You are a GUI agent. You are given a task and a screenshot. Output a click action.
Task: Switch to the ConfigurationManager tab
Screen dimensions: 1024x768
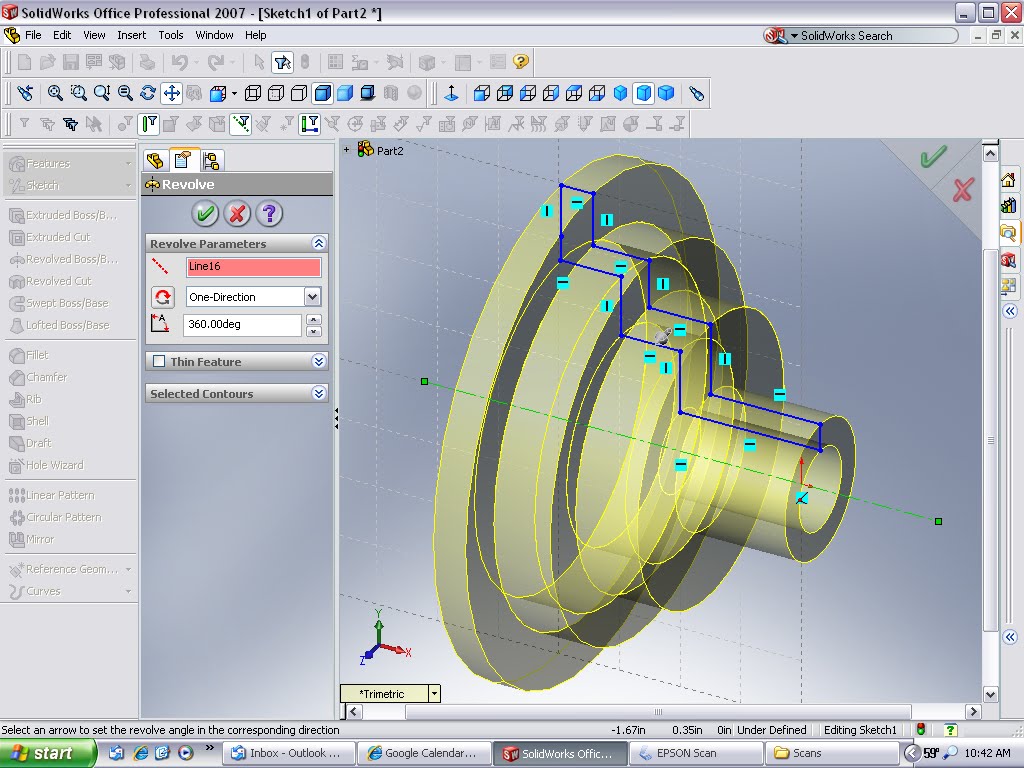tap(211, 161)
